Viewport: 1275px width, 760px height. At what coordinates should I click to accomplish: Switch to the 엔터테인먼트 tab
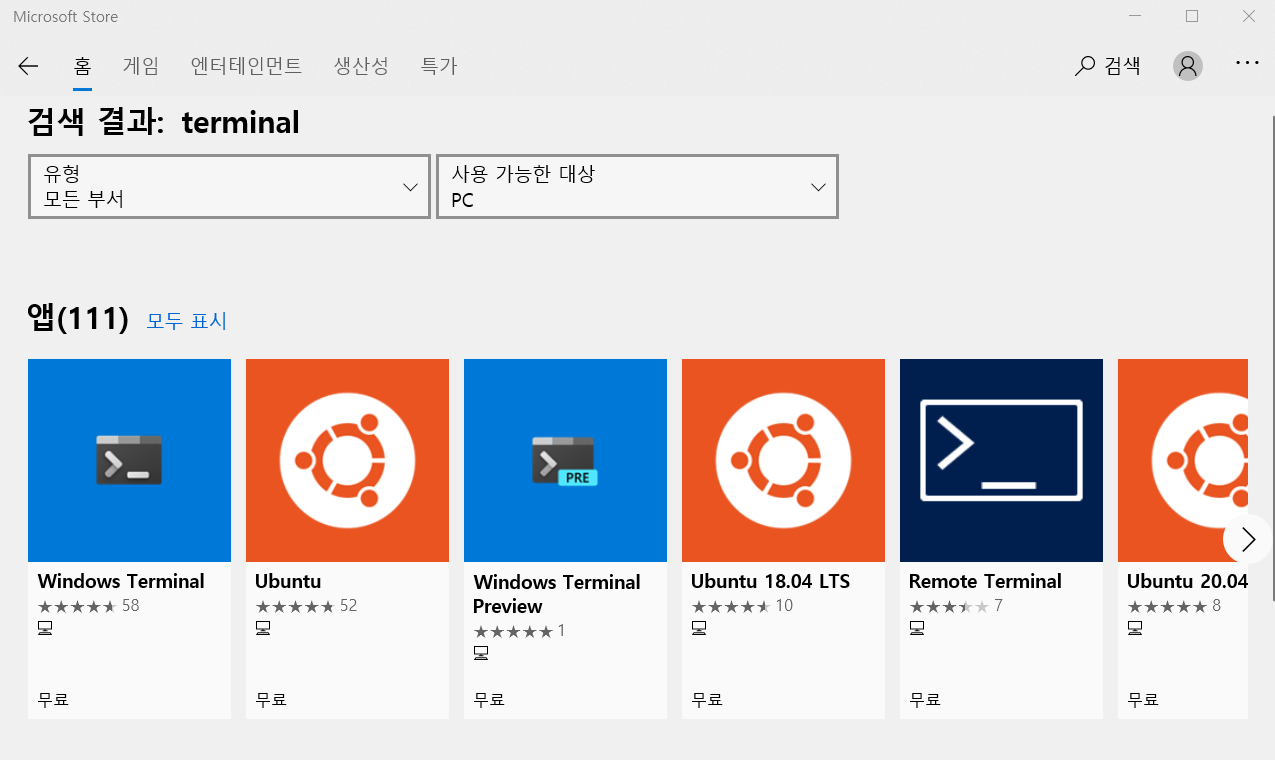pyautogui.click(x=246, y=66)
